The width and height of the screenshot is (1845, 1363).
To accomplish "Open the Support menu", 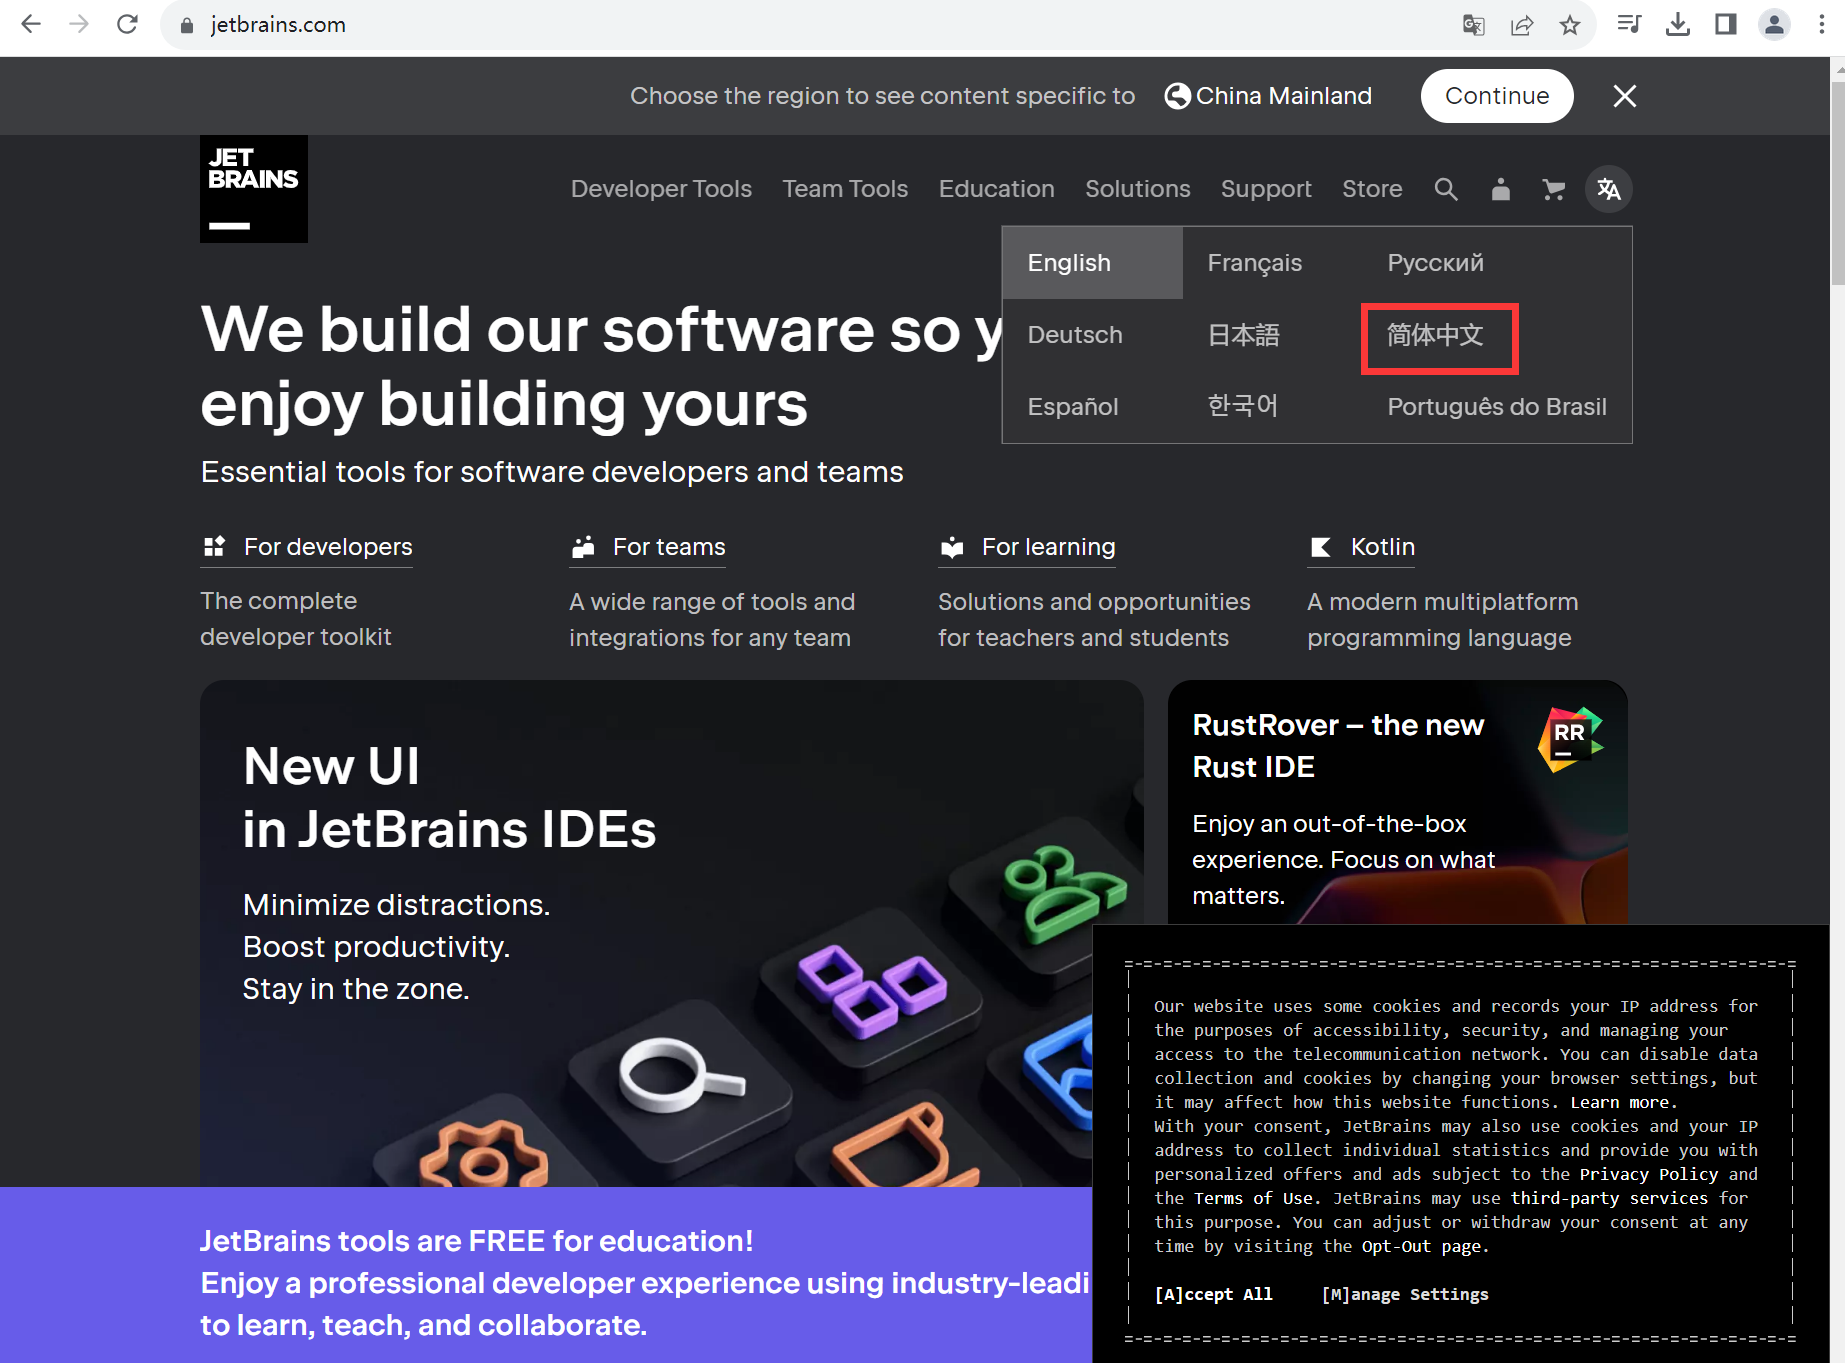I will (x=1266, y=189).
